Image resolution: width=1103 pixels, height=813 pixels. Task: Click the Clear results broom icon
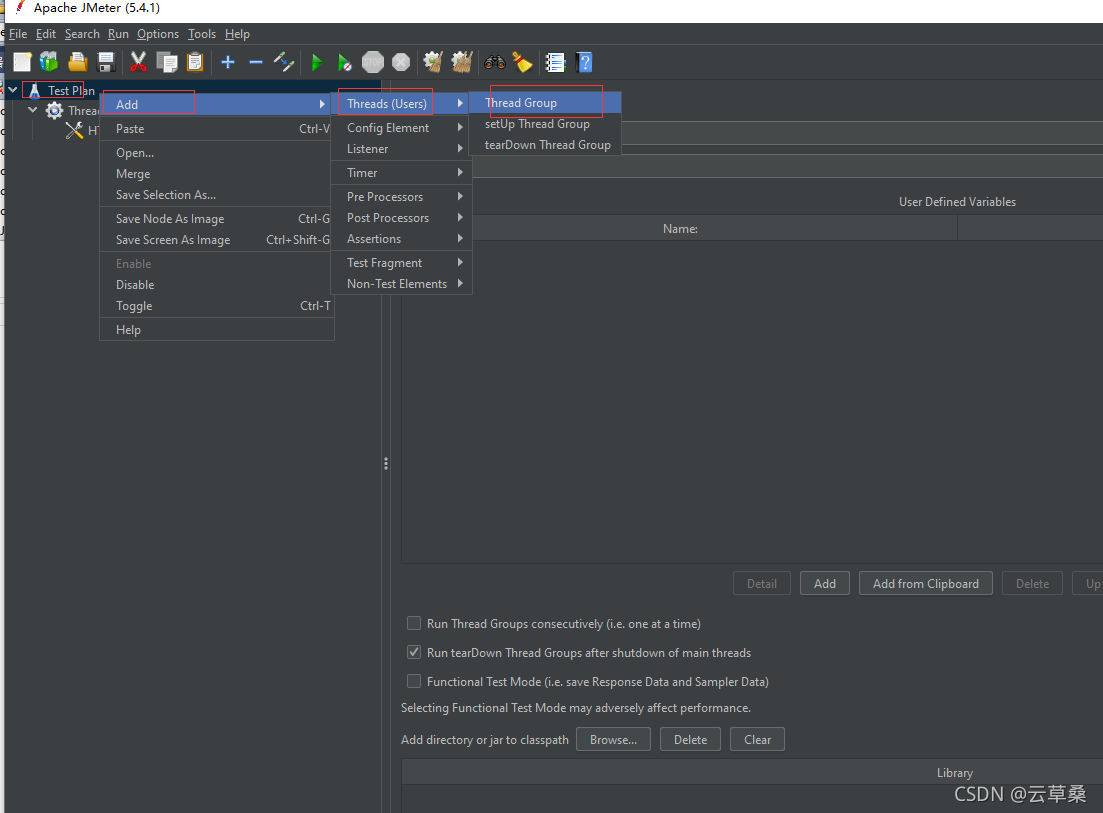click(433, 62)
